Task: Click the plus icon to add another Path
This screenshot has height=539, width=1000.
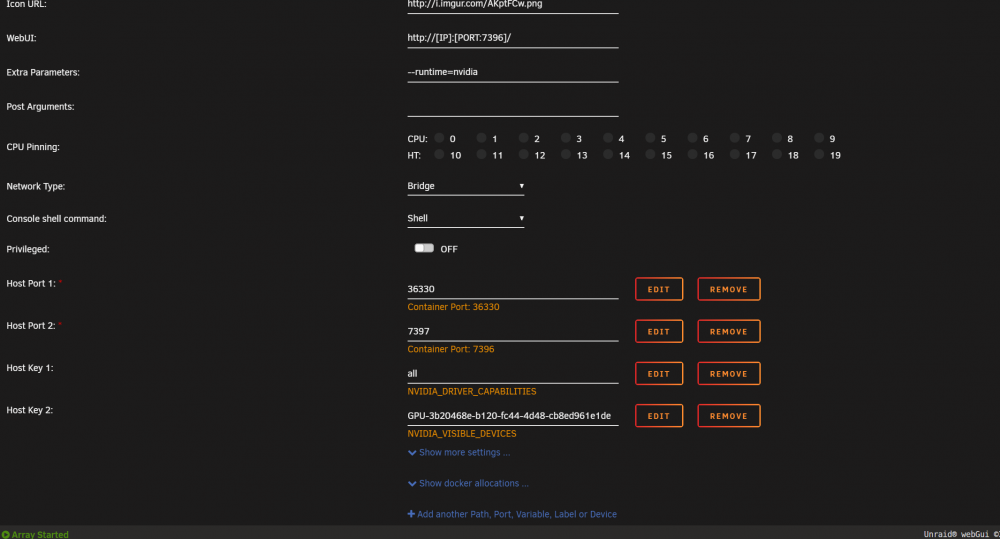Action: pyautogui.click(x=411, y=514)
